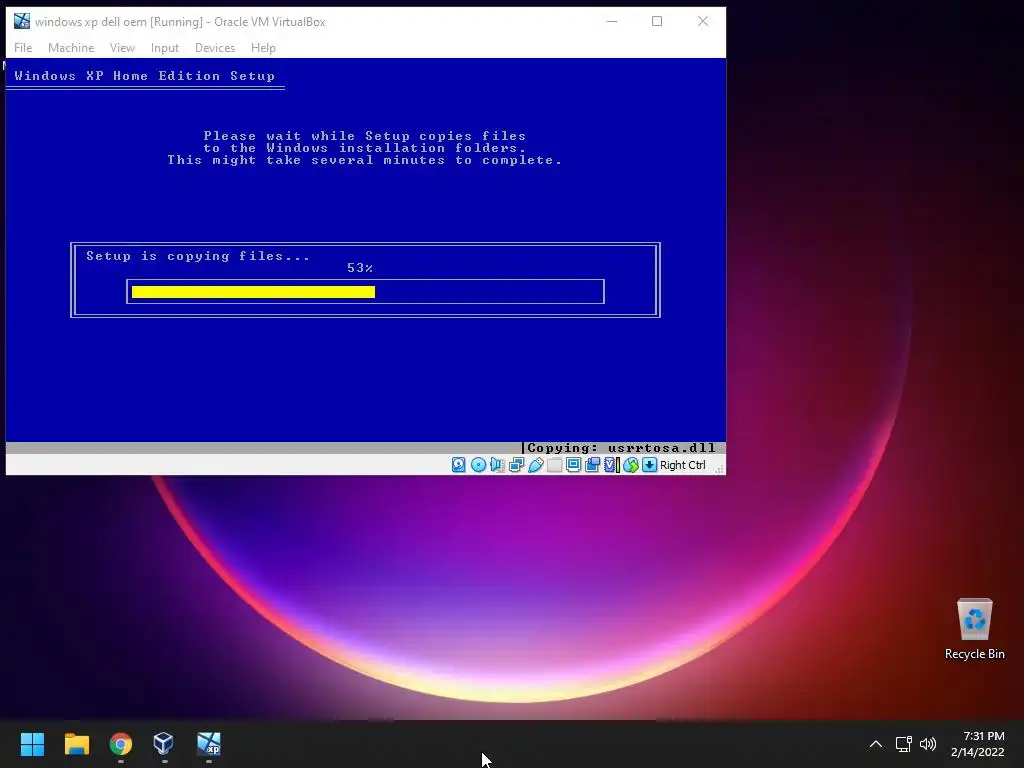Click the yellow file copy progress bar

point(253,292)
